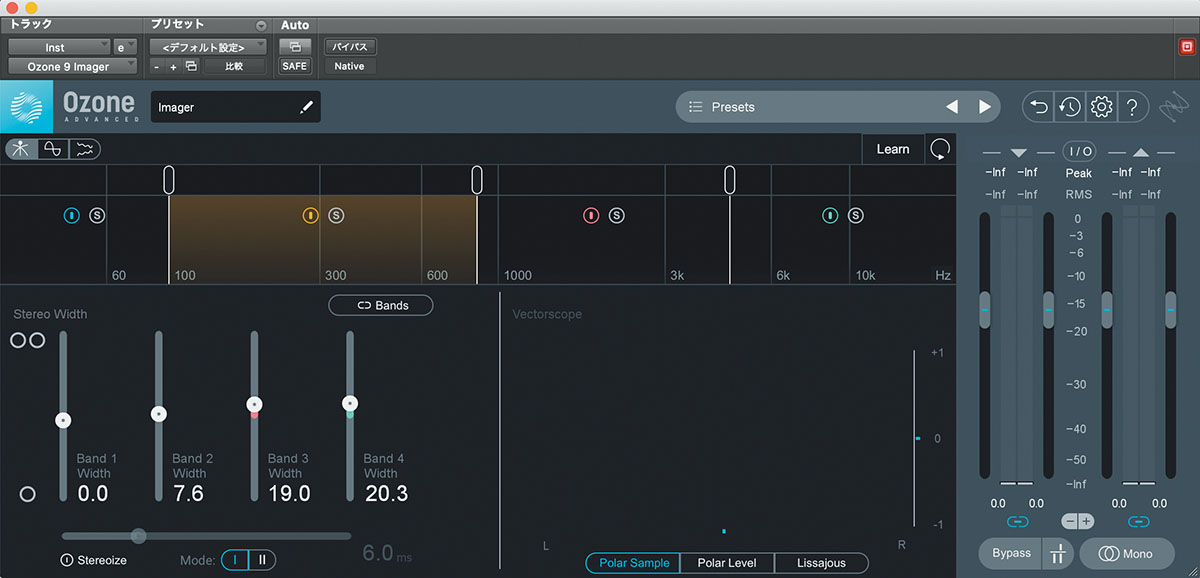The width and height of the screenshot is (1200, 578).
Task: Go to the previous preset arrow
Action: [x=952, y=107]
